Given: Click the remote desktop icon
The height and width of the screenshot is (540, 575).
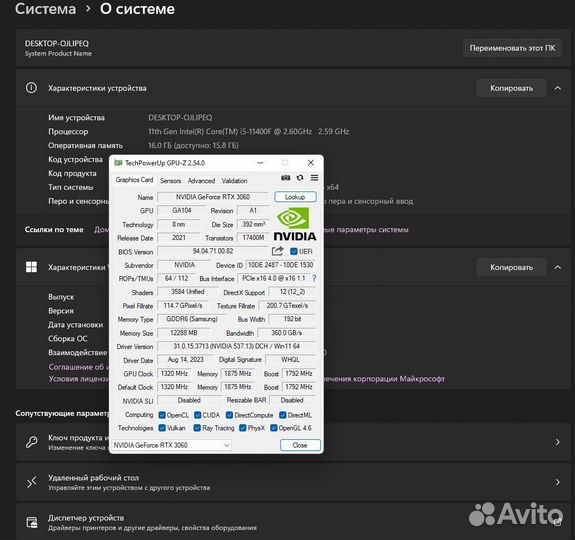Looking at the screenshot, I should click(32, 482).
